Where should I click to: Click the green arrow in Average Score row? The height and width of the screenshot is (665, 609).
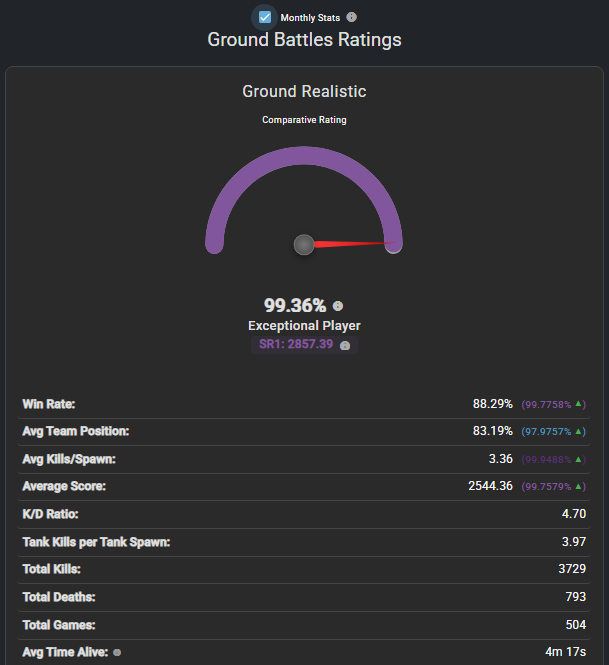pos(579,486)
